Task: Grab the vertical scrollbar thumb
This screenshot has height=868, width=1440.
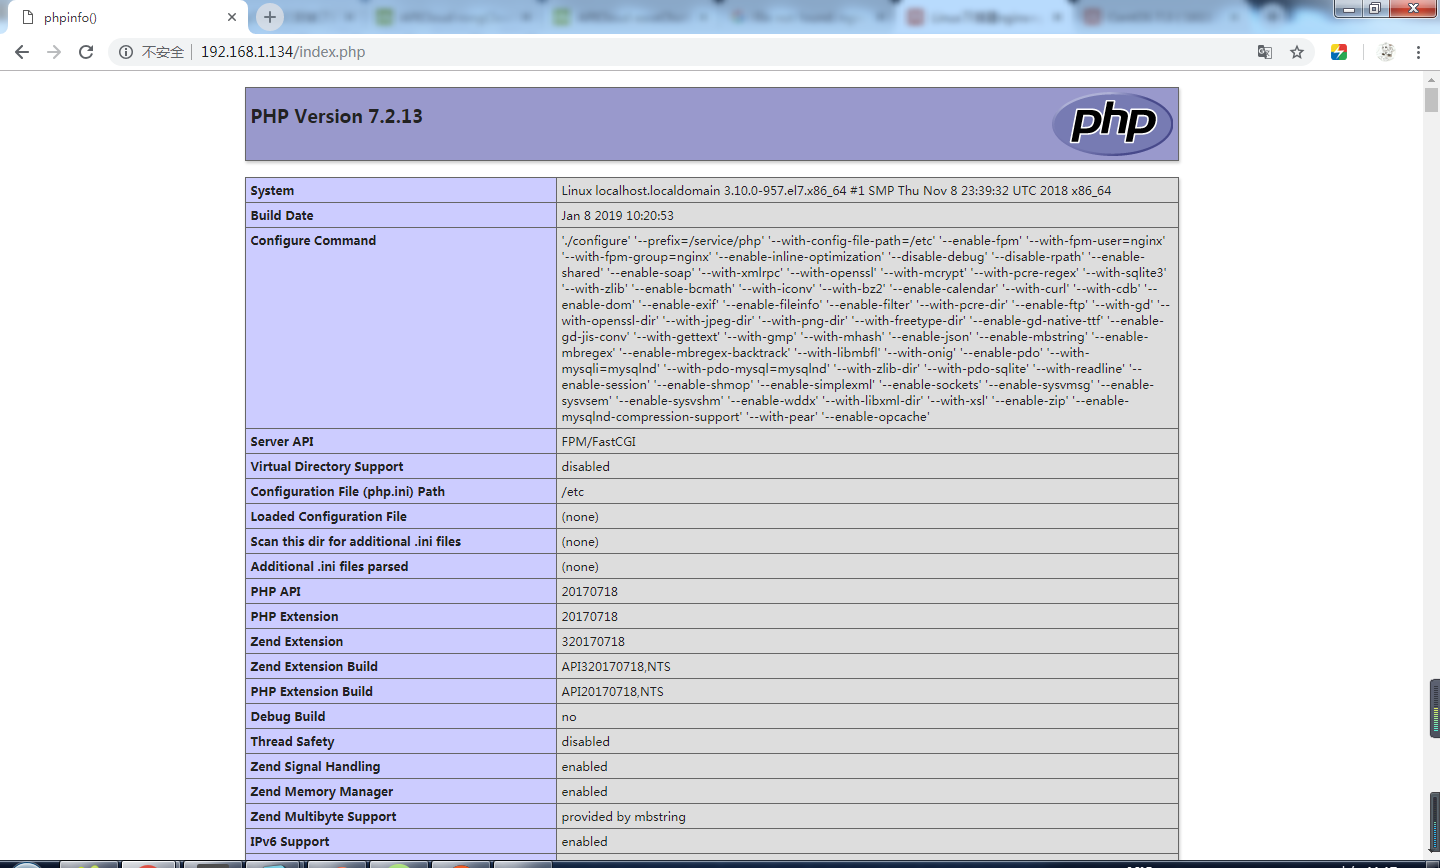Action: 1431,100
